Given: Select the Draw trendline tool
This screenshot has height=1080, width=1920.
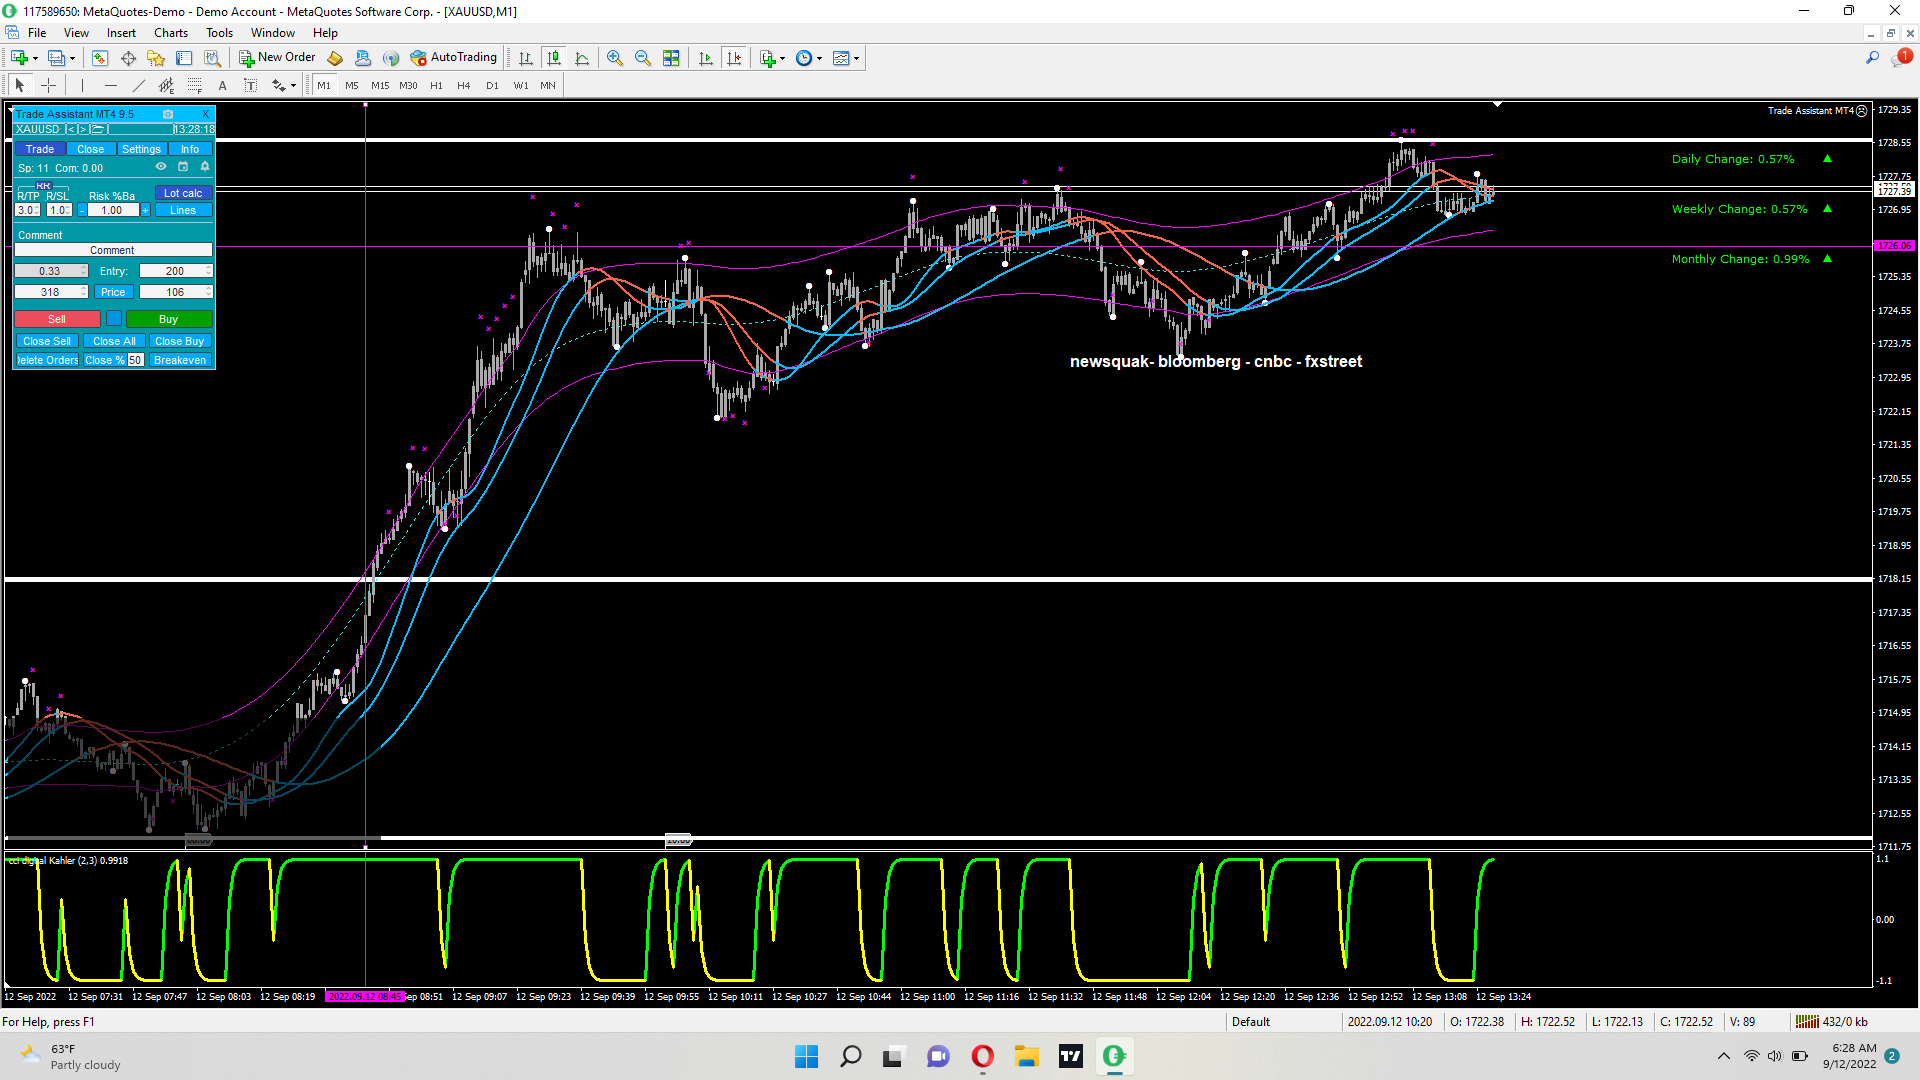Looking at the screenshot, I should [139, 86].
